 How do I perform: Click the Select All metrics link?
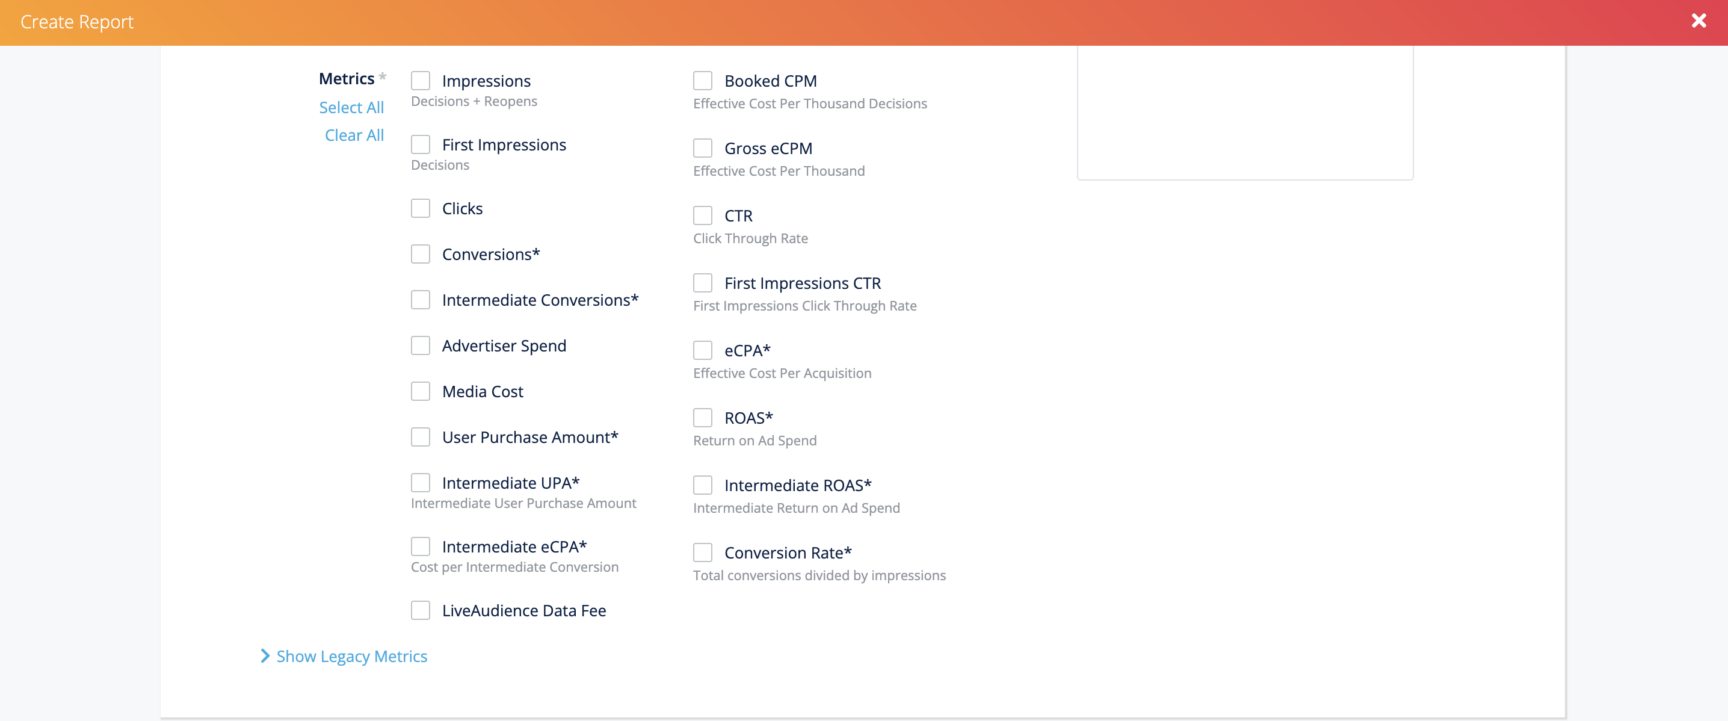pos(351,107)
